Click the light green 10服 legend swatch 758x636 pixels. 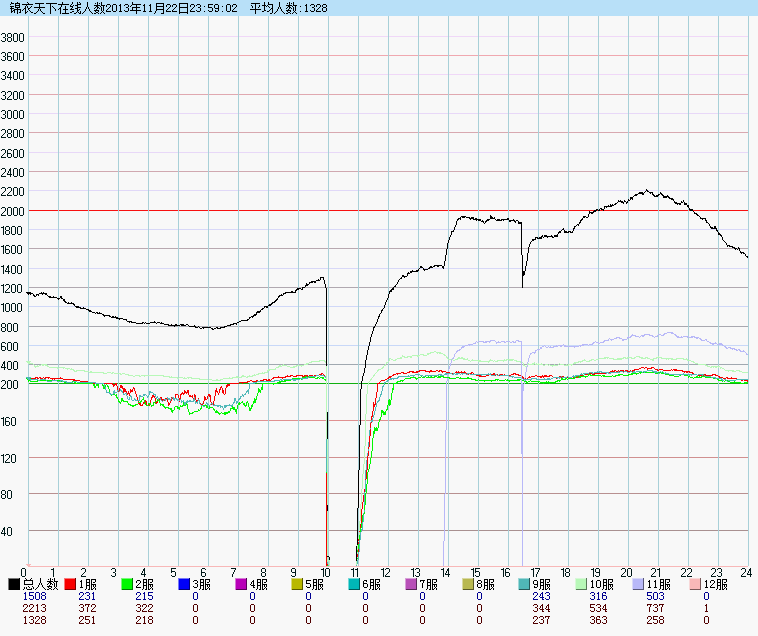coord(582,584)
